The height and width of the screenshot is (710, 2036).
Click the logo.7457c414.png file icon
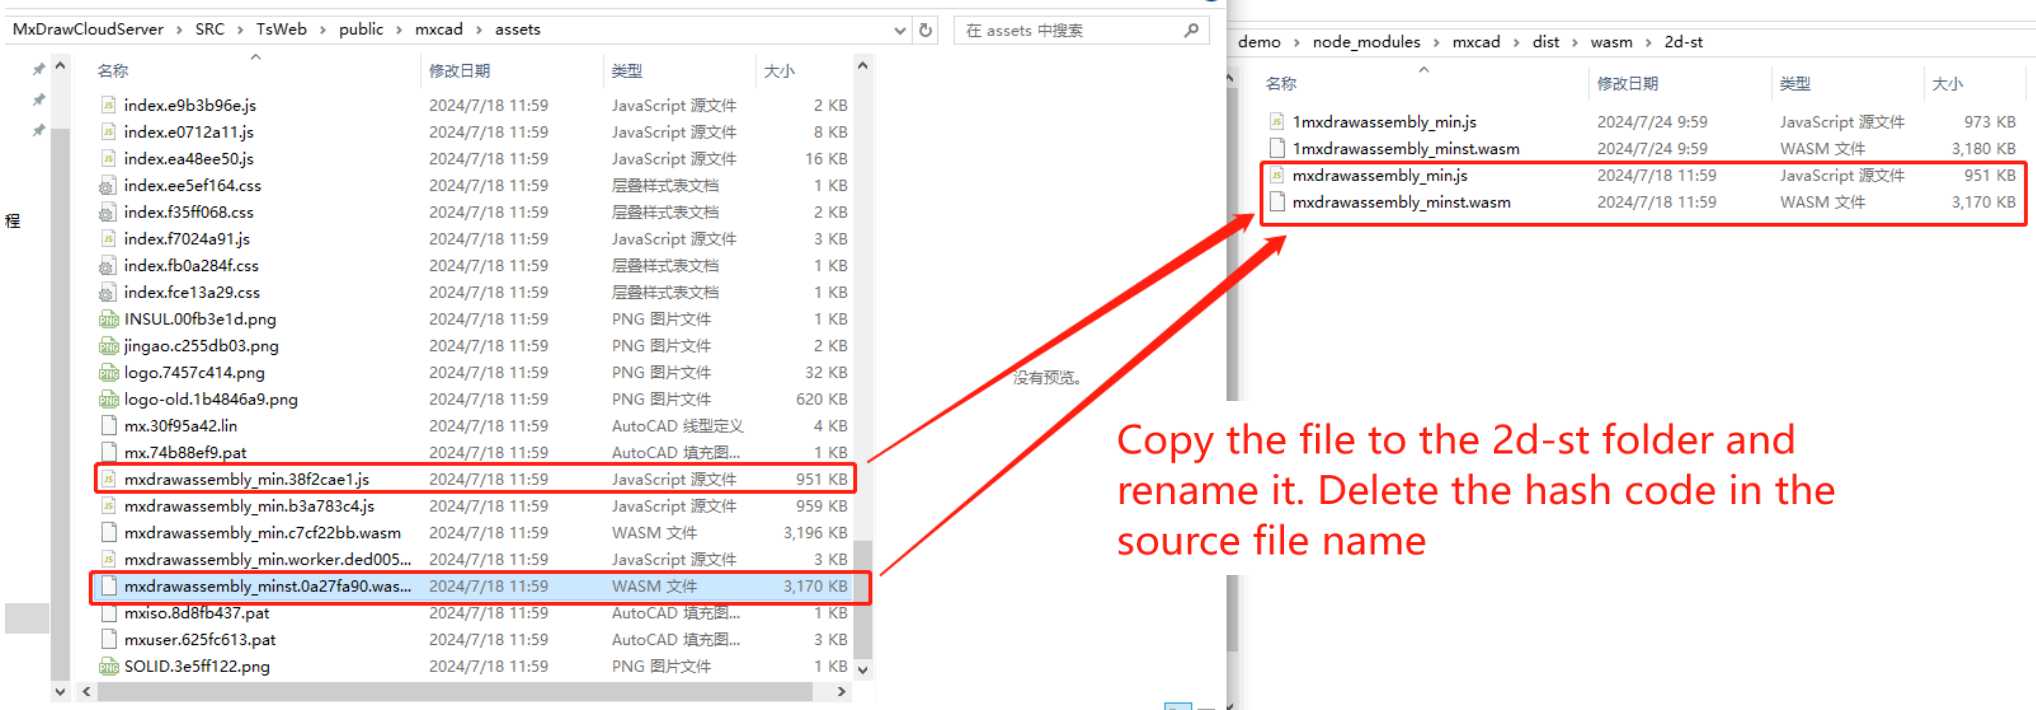coord(108,373)
